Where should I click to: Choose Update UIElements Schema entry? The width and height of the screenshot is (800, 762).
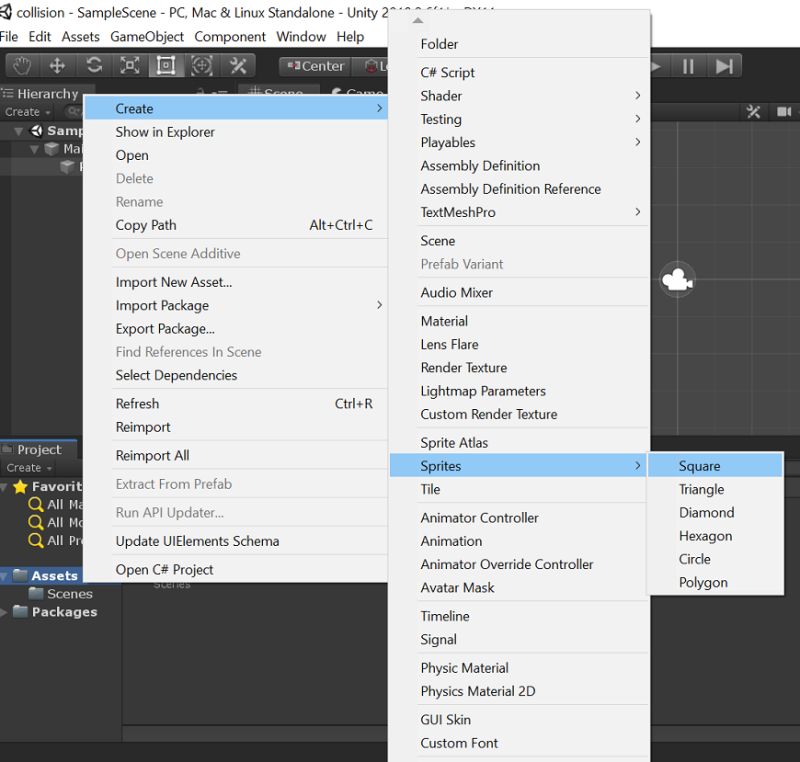(x=236, y=541)
